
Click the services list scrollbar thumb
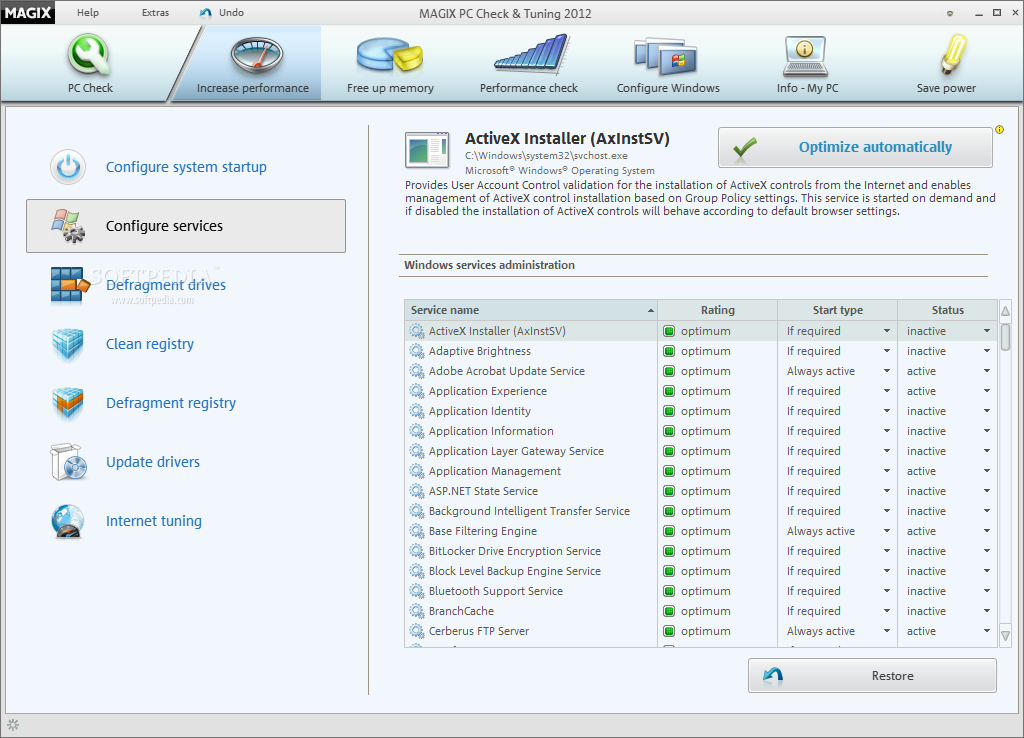point(1005,337)
